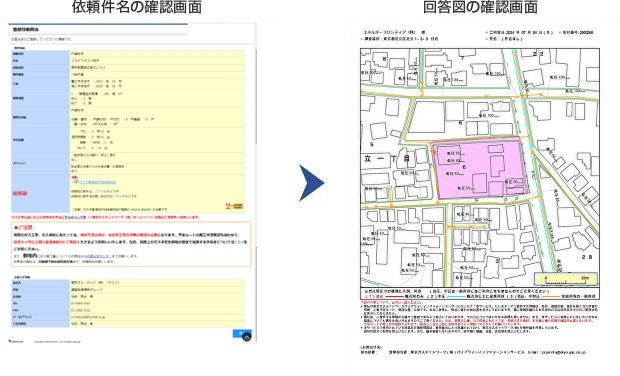Image resolution: width=620 pixels, height=376 pixels.
Task: Click the blue こちら link at caution text end
Action: point(239,242)
